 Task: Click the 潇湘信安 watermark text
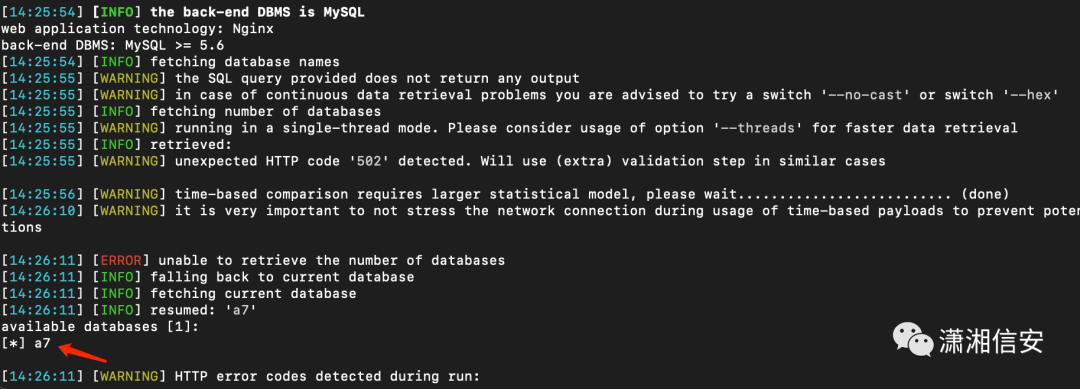(990, 341)
